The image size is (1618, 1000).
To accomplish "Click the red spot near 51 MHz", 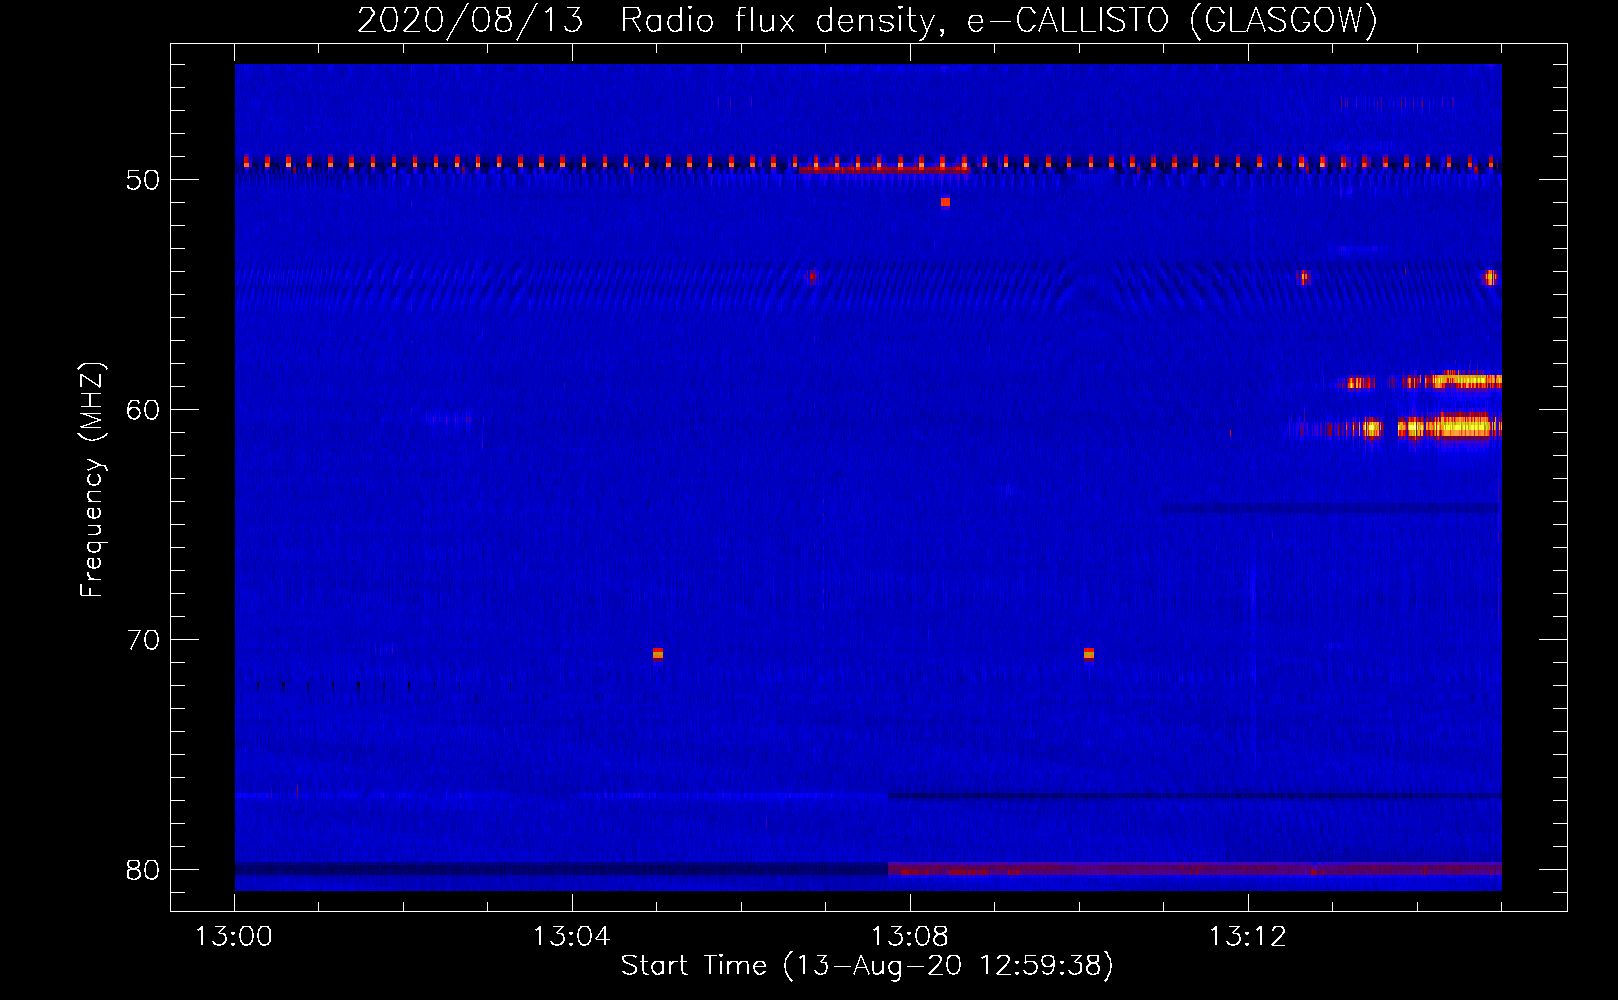I will point(945,202).
